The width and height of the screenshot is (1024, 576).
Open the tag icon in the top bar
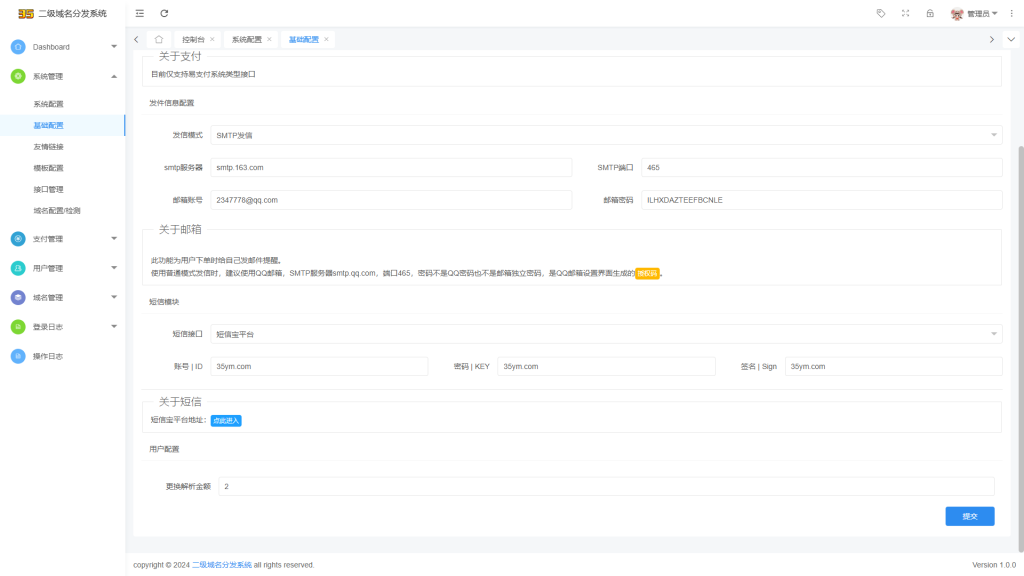click(880, 13)
